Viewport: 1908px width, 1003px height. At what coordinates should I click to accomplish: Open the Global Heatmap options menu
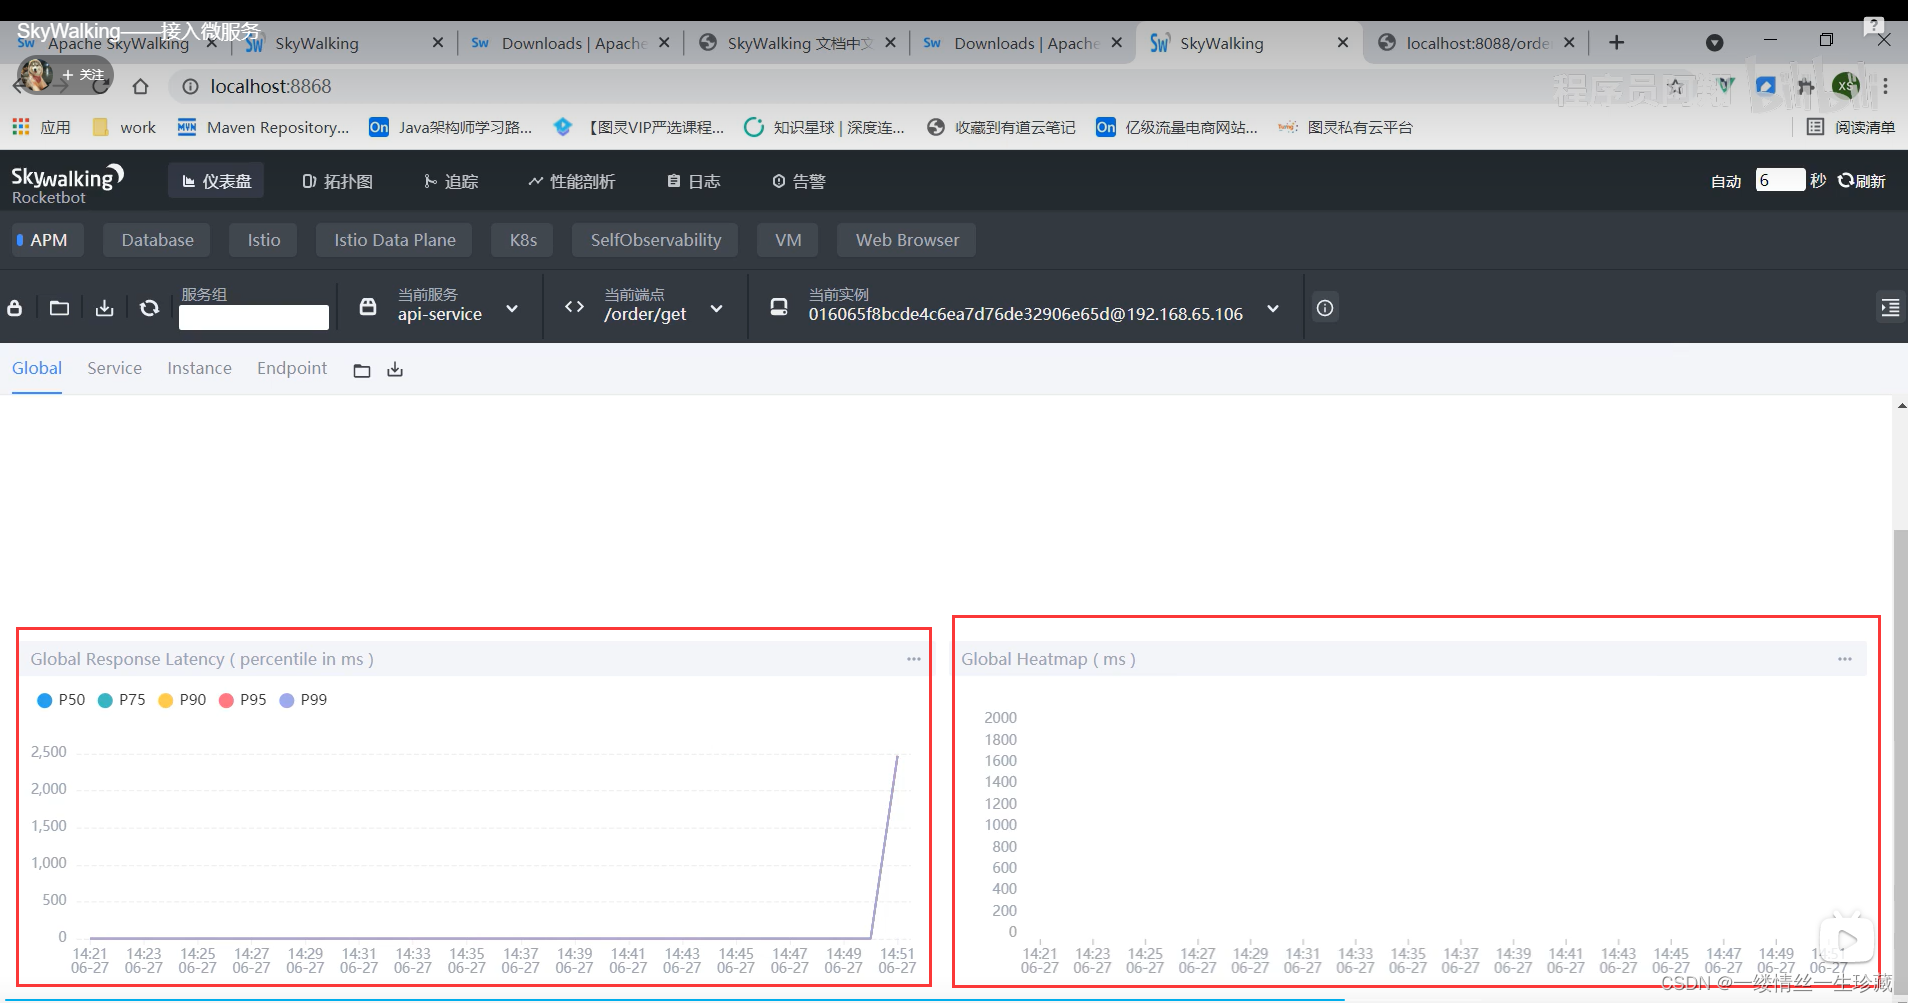tap(1845, 659)
